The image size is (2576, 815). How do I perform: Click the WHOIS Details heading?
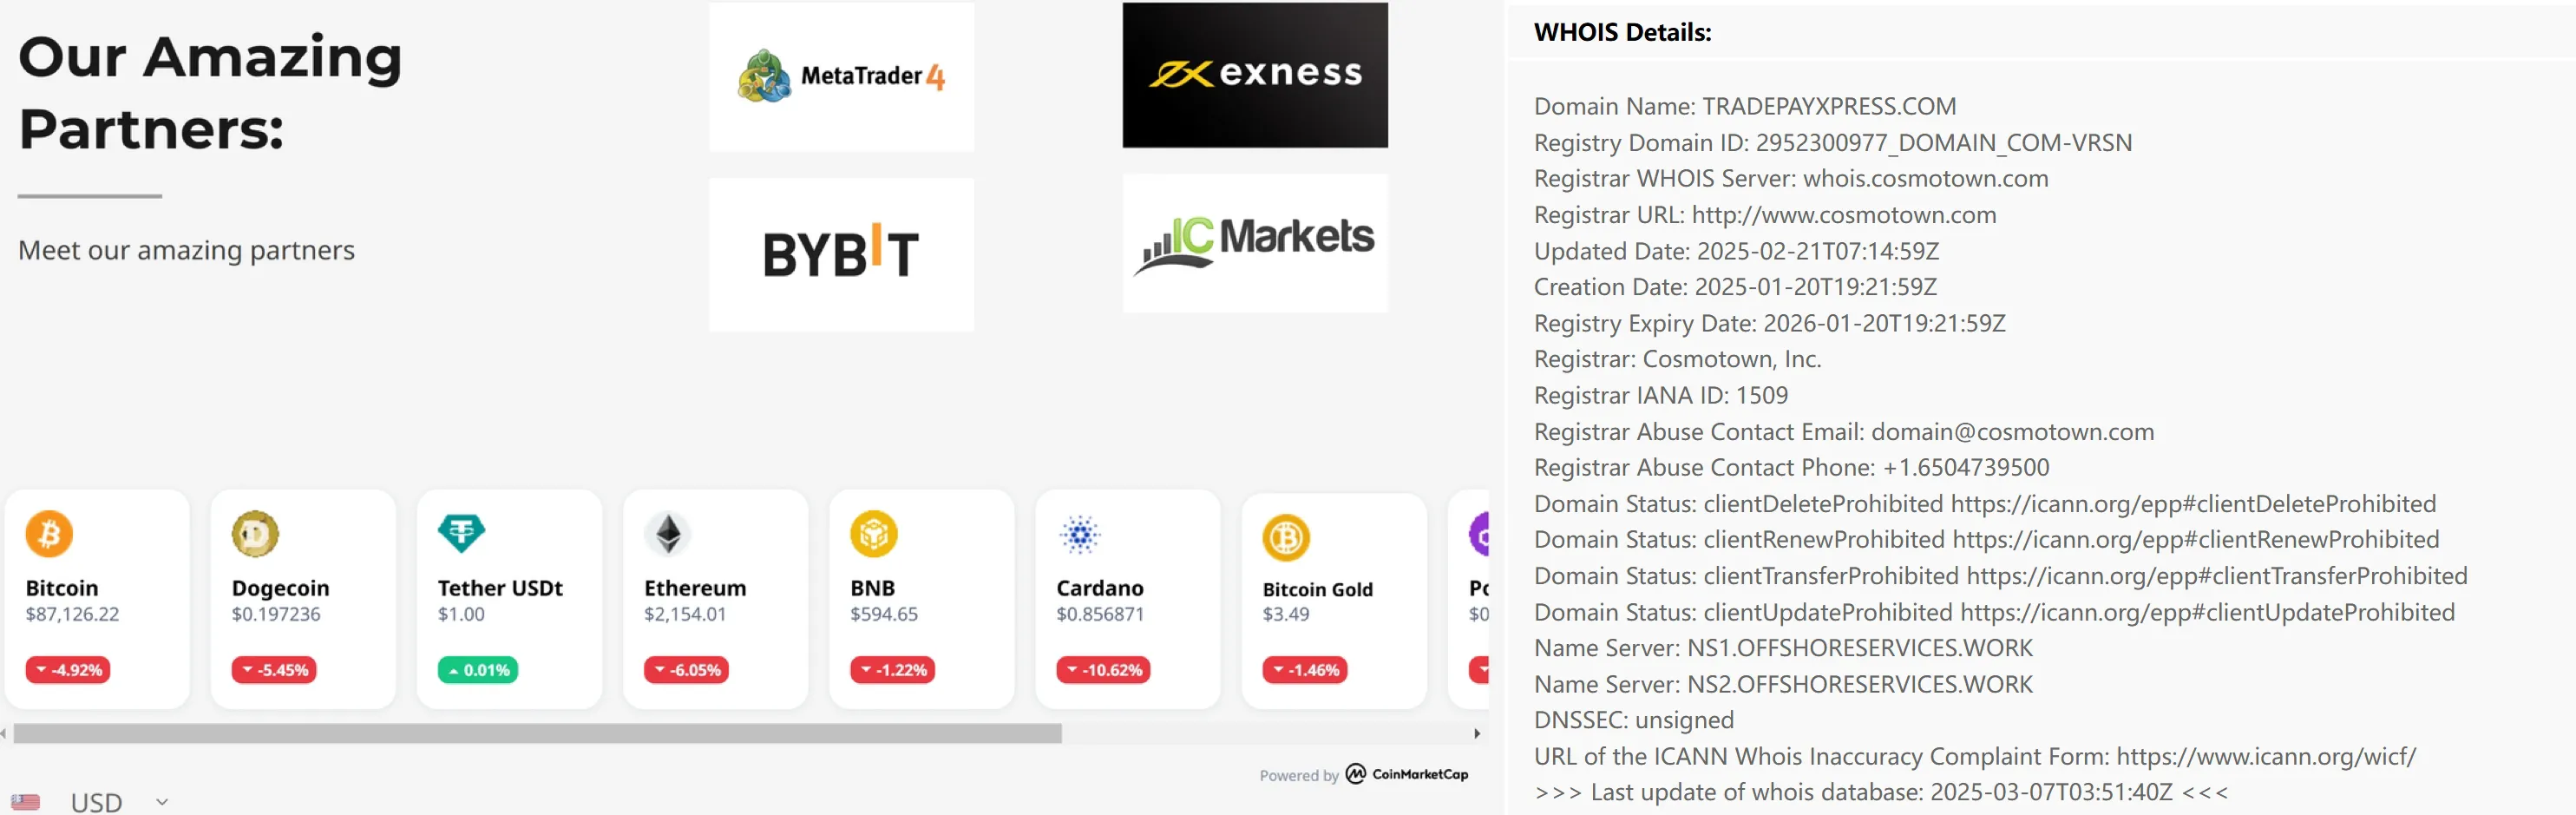point(1622,33)
